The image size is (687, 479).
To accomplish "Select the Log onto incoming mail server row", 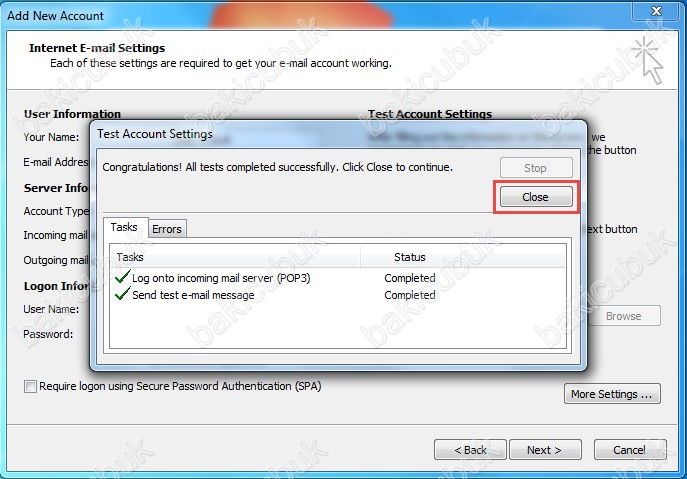I will tap(220, 278).
